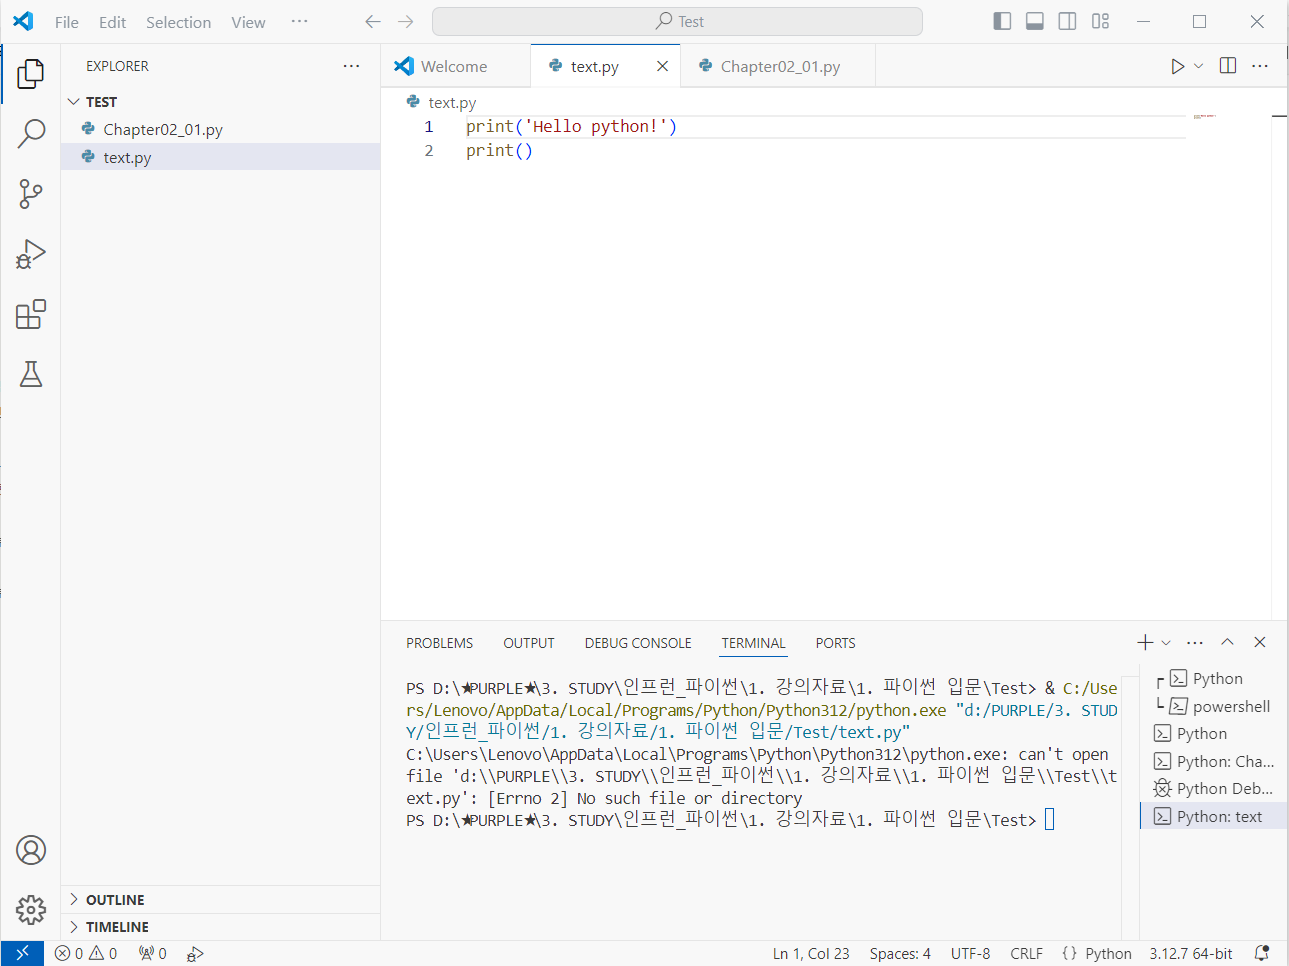Open the Manage gear settings

click(31, 910)
